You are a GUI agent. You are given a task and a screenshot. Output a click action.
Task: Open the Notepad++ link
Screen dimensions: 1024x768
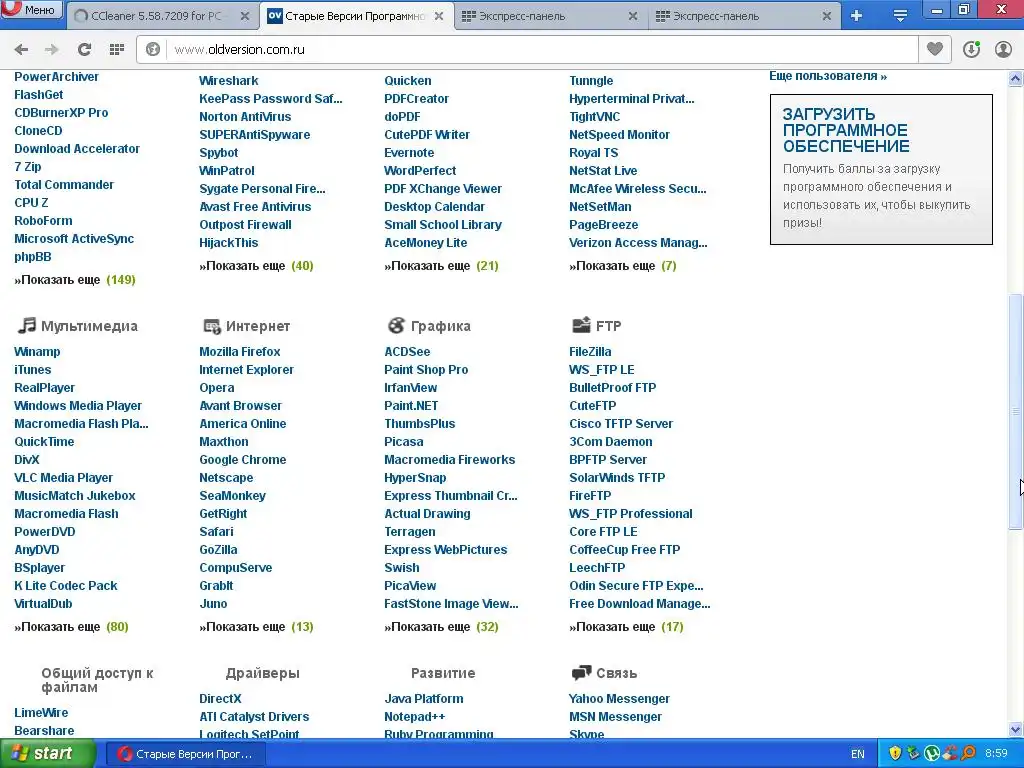click(414, 716)
